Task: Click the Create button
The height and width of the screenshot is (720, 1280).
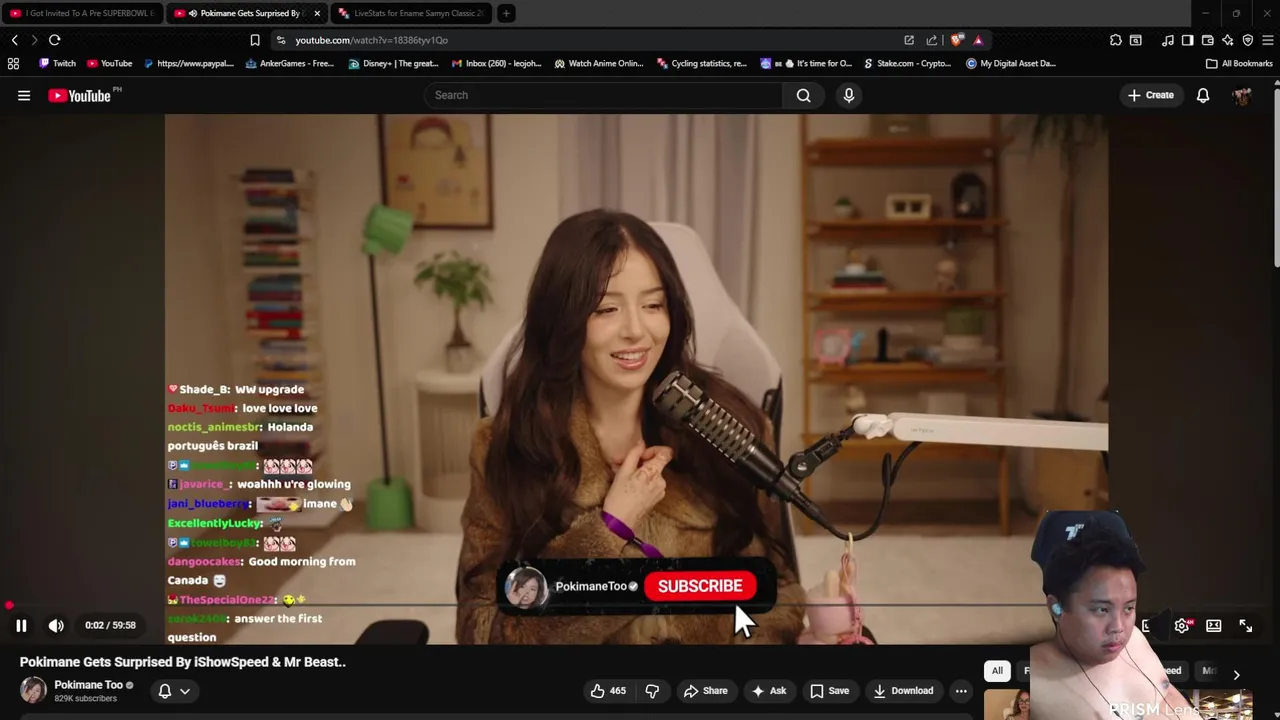Action: pos(1151,95)
